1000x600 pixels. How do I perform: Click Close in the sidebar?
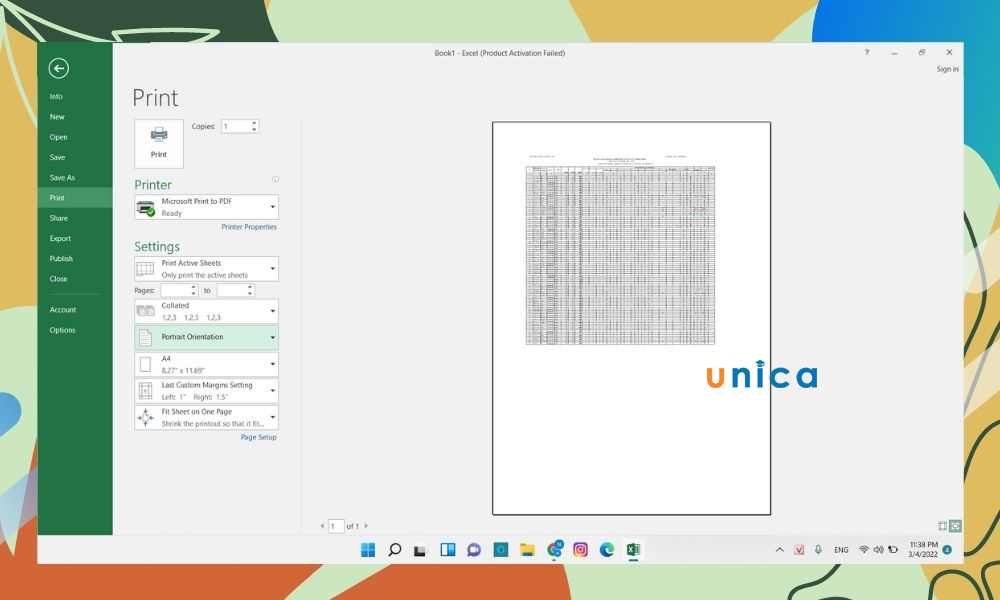click(x=58, y=279)
